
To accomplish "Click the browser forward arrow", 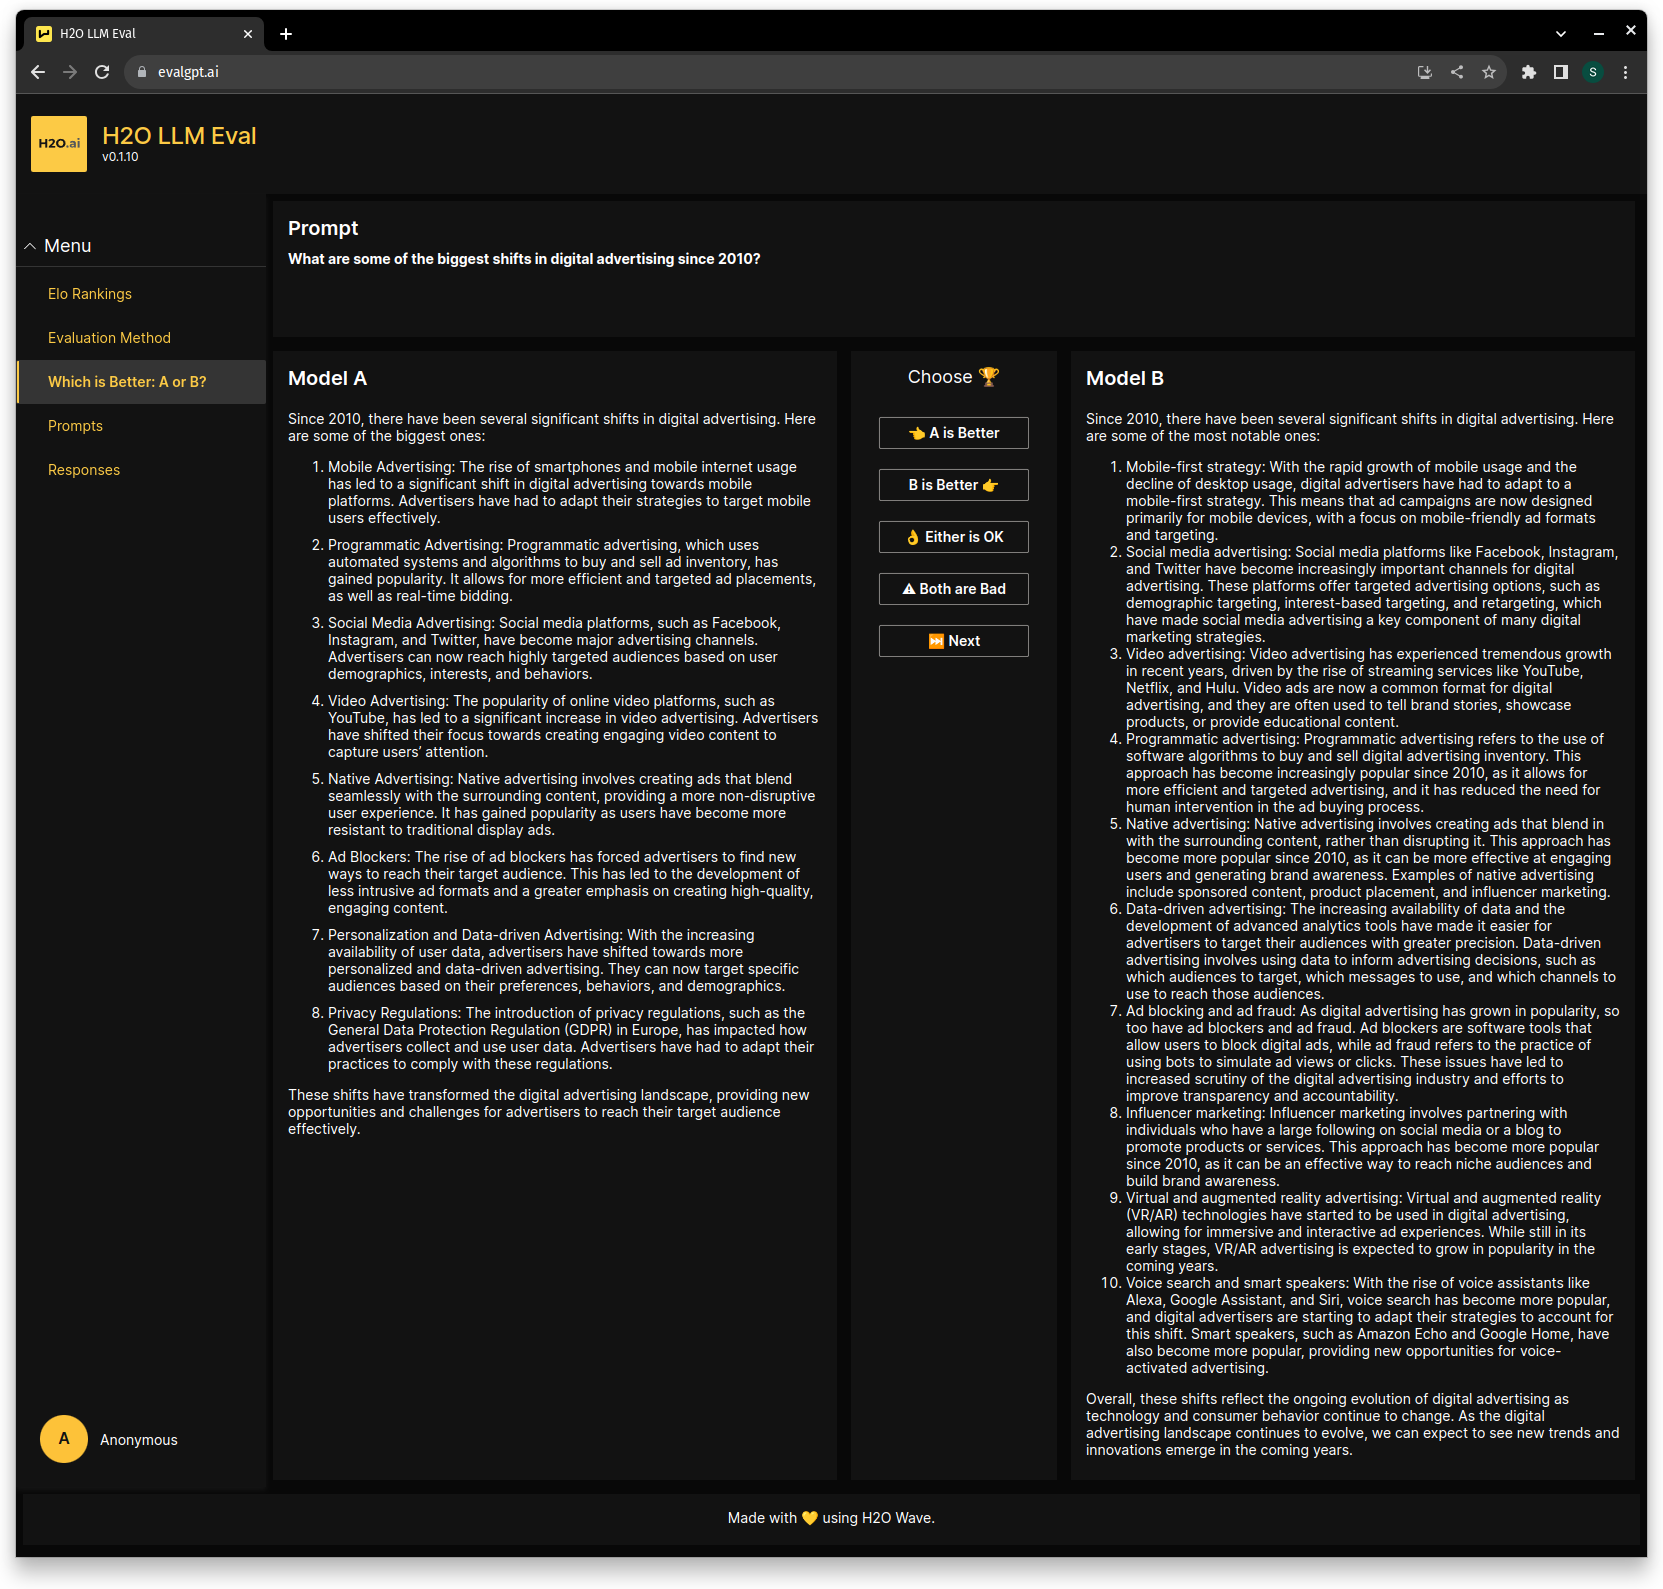I will coord(70,72).
